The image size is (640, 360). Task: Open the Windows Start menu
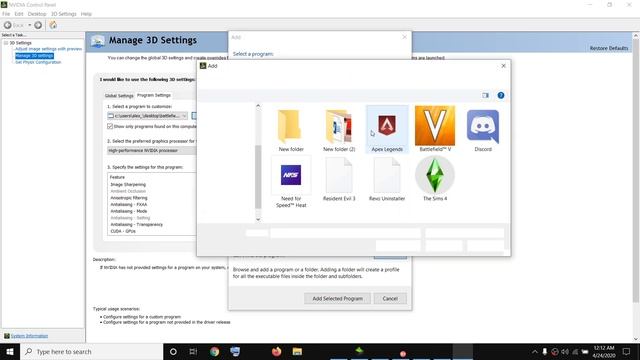(x=10, y=351)
